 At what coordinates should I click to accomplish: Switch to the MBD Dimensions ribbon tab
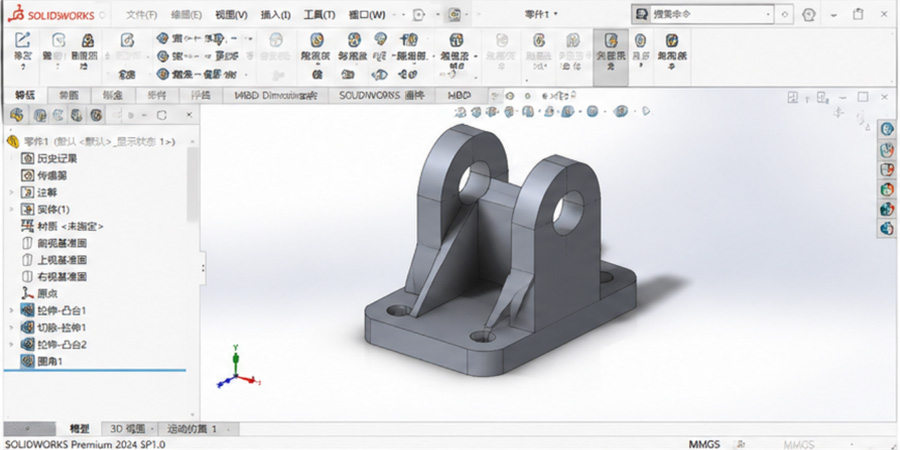tap(276, 95)
